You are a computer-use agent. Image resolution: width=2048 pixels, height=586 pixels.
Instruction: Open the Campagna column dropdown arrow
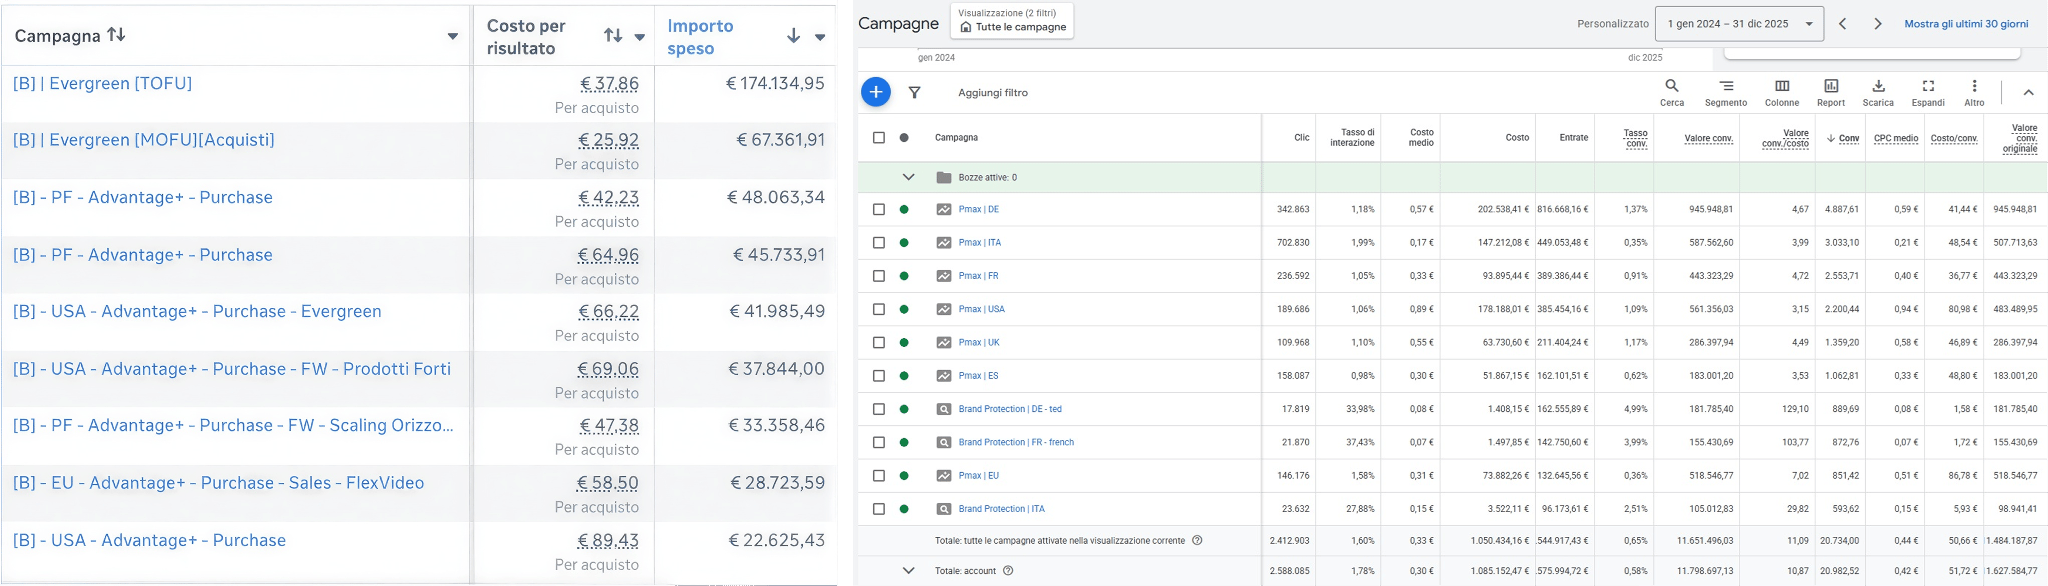pos(452,37)
